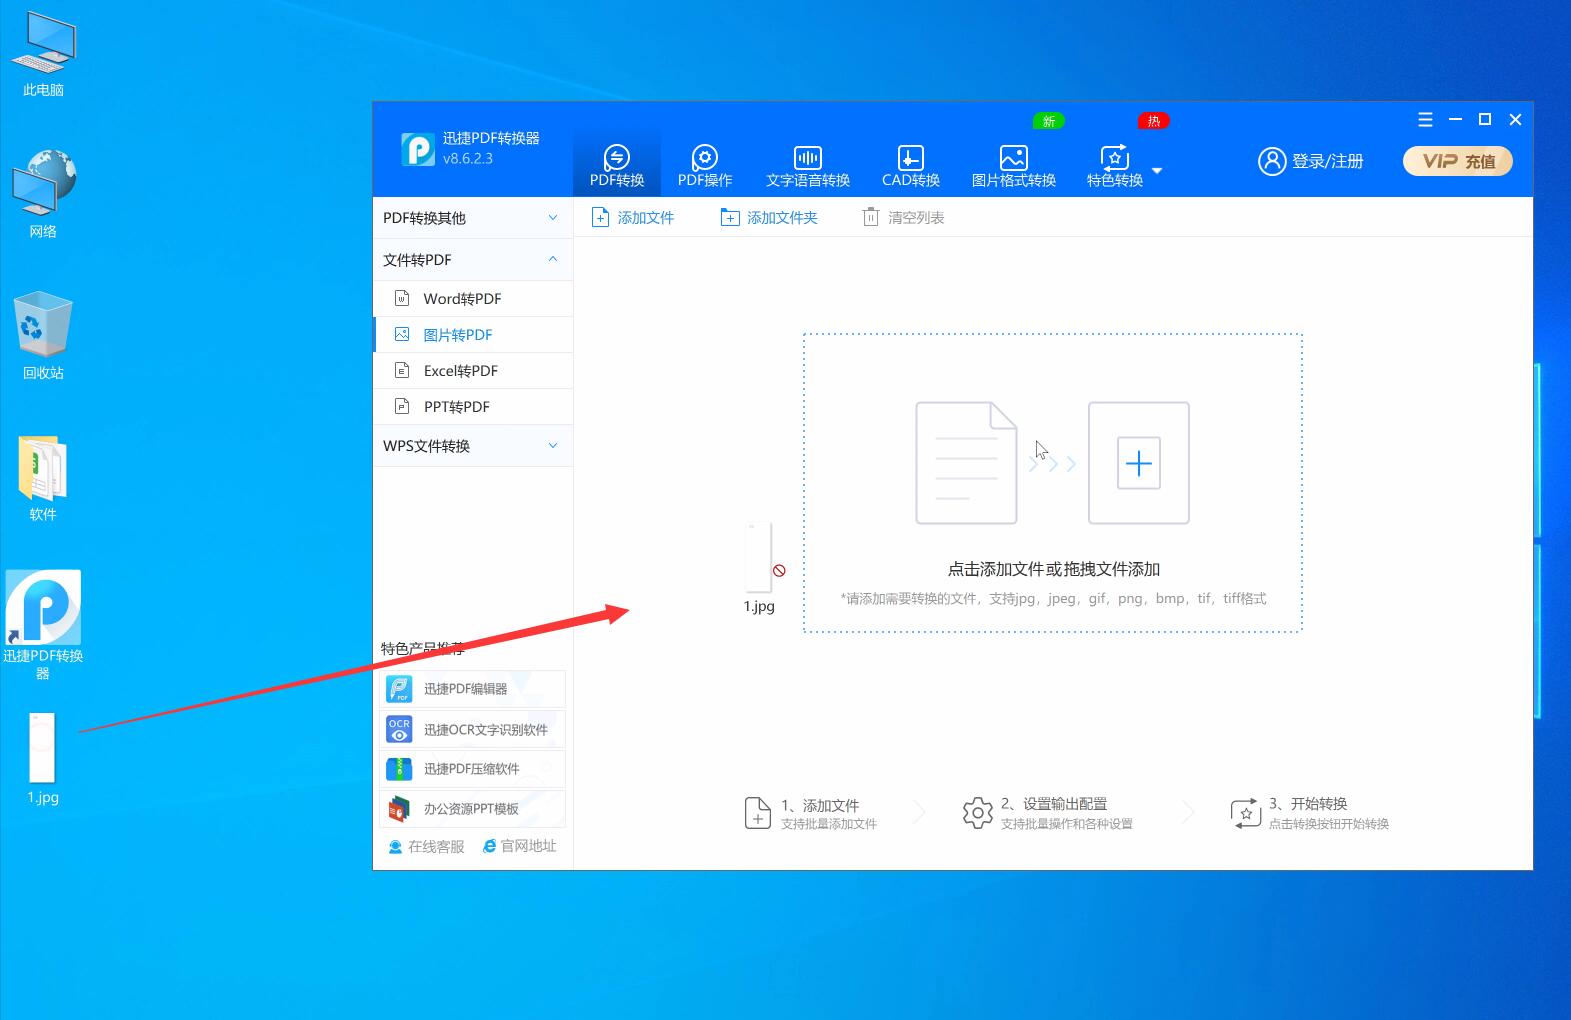Select PPT转PDF in the sidebar
This screenshot has height=1020, width=1571.
point(473,407)
